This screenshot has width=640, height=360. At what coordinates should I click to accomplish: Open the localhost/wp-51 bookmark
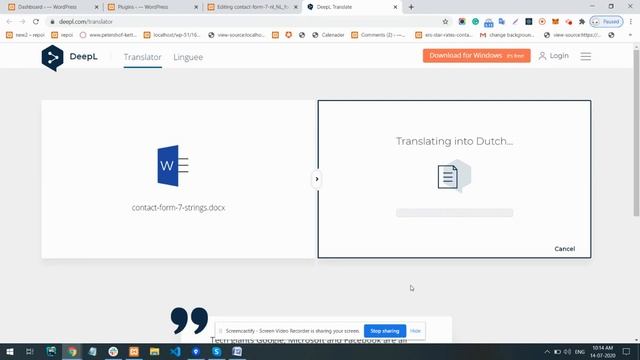172,35
